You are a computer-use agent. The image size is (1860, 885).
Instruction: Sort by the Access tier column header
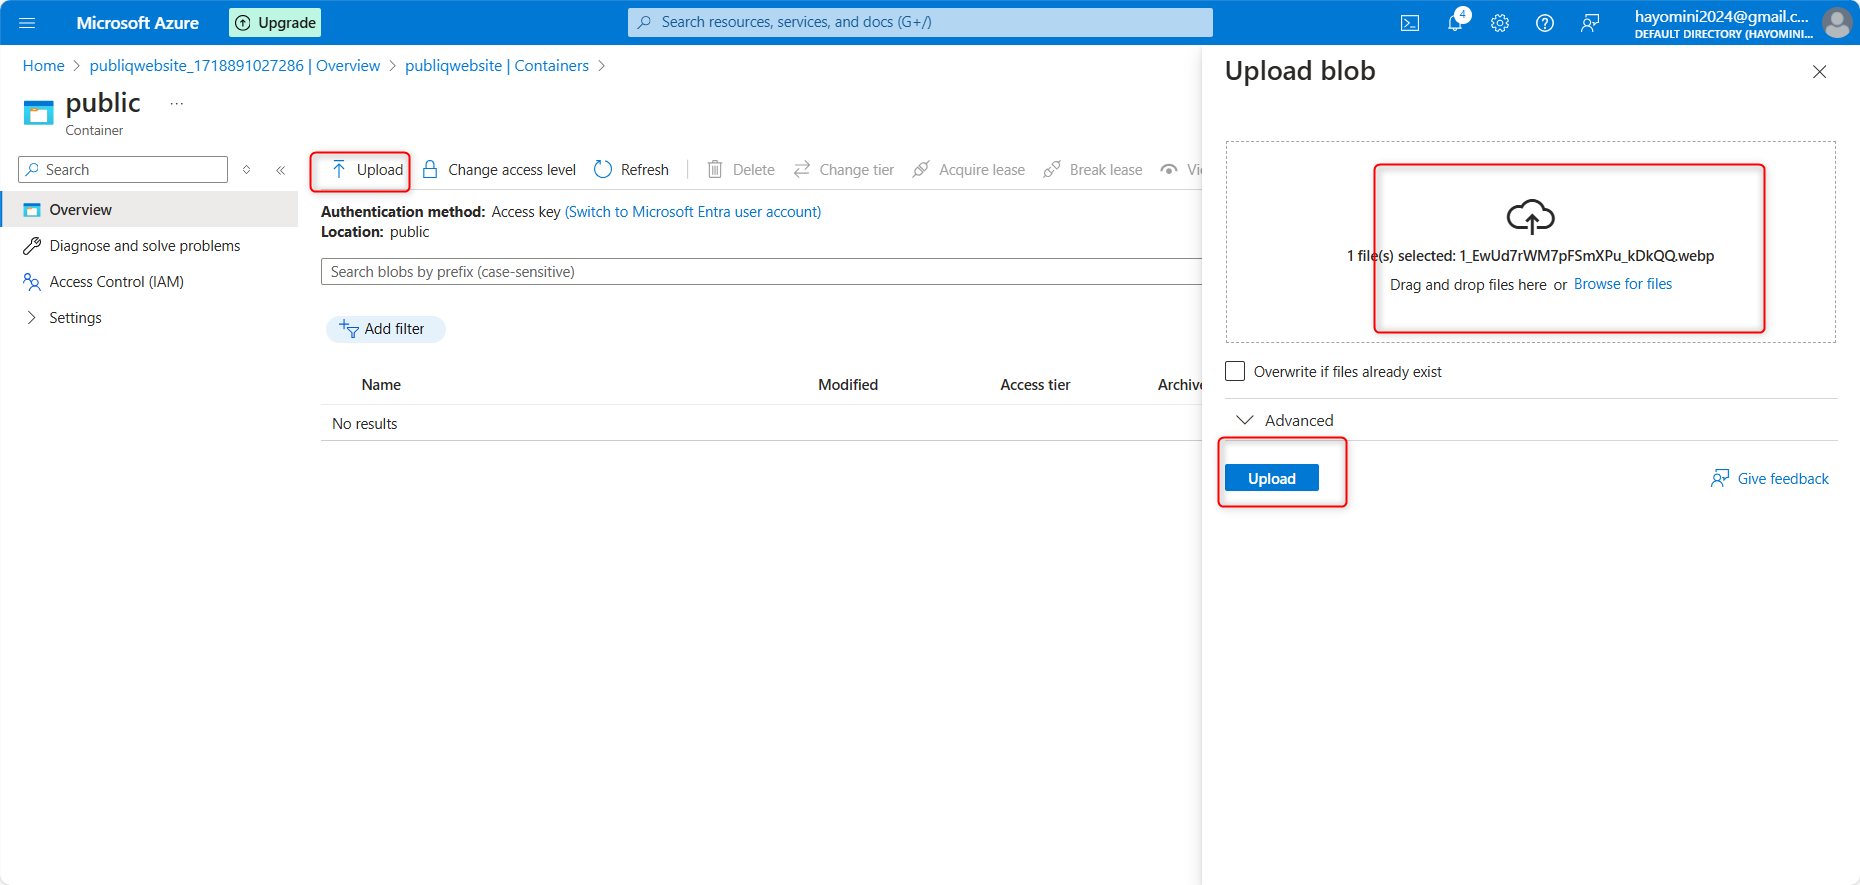pyautogui.click(x=1035, y=385)
